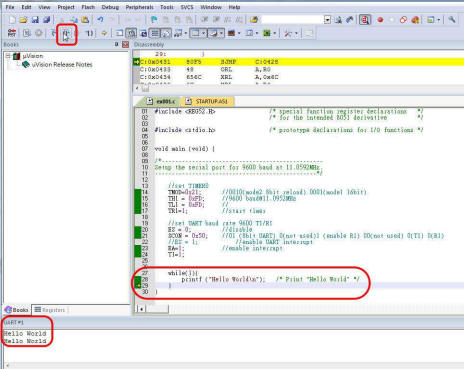Open the File menu

tap(10, 7)
